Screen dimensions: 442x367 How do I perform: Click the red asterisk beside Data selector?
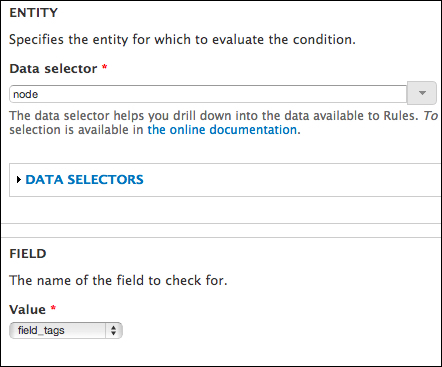(104, 67)
